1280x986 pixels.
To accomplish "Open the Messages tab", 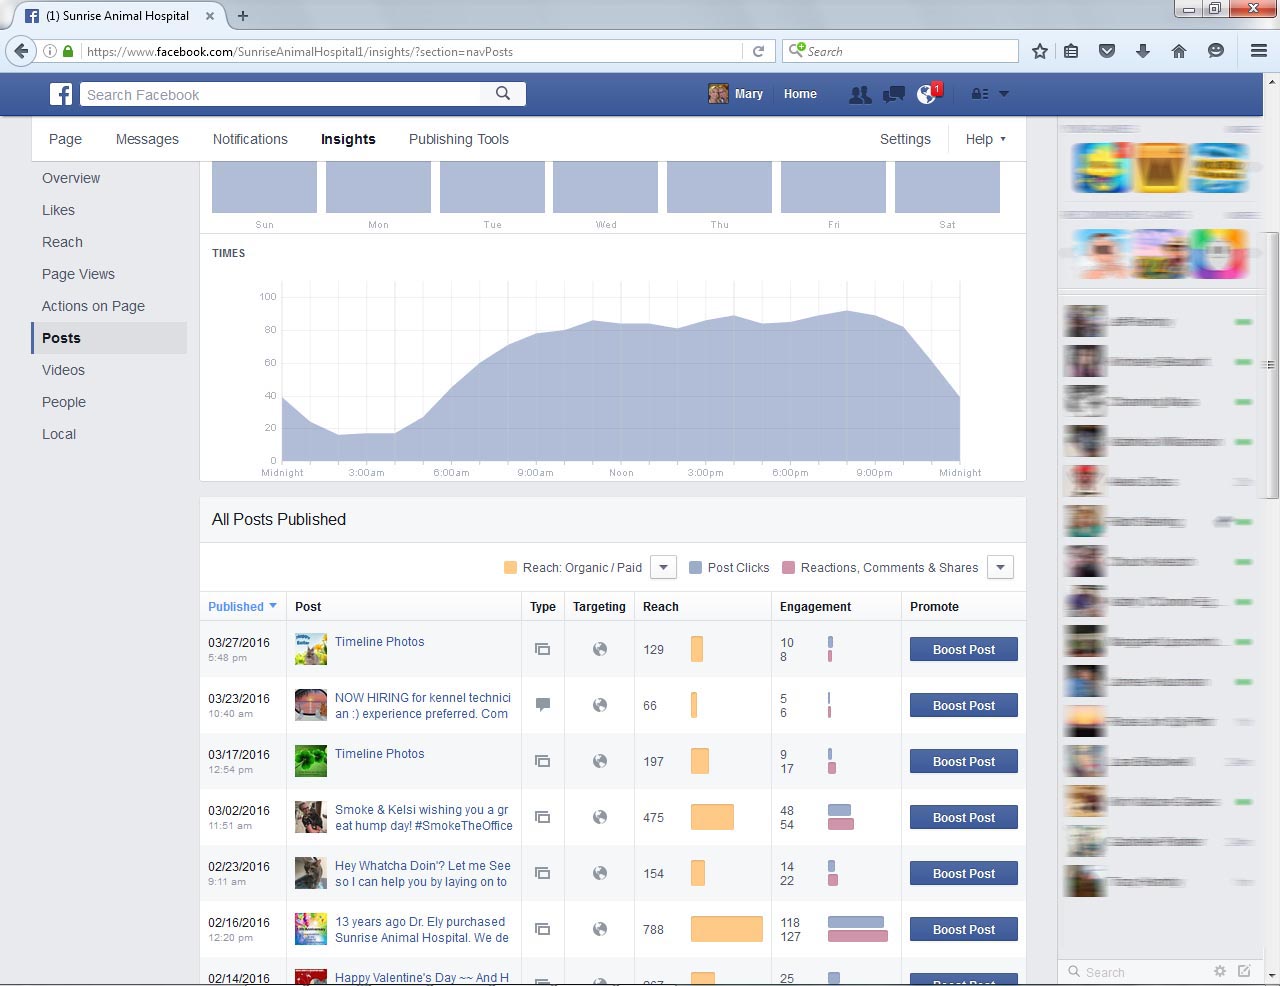I will click(x=147, y=139).
